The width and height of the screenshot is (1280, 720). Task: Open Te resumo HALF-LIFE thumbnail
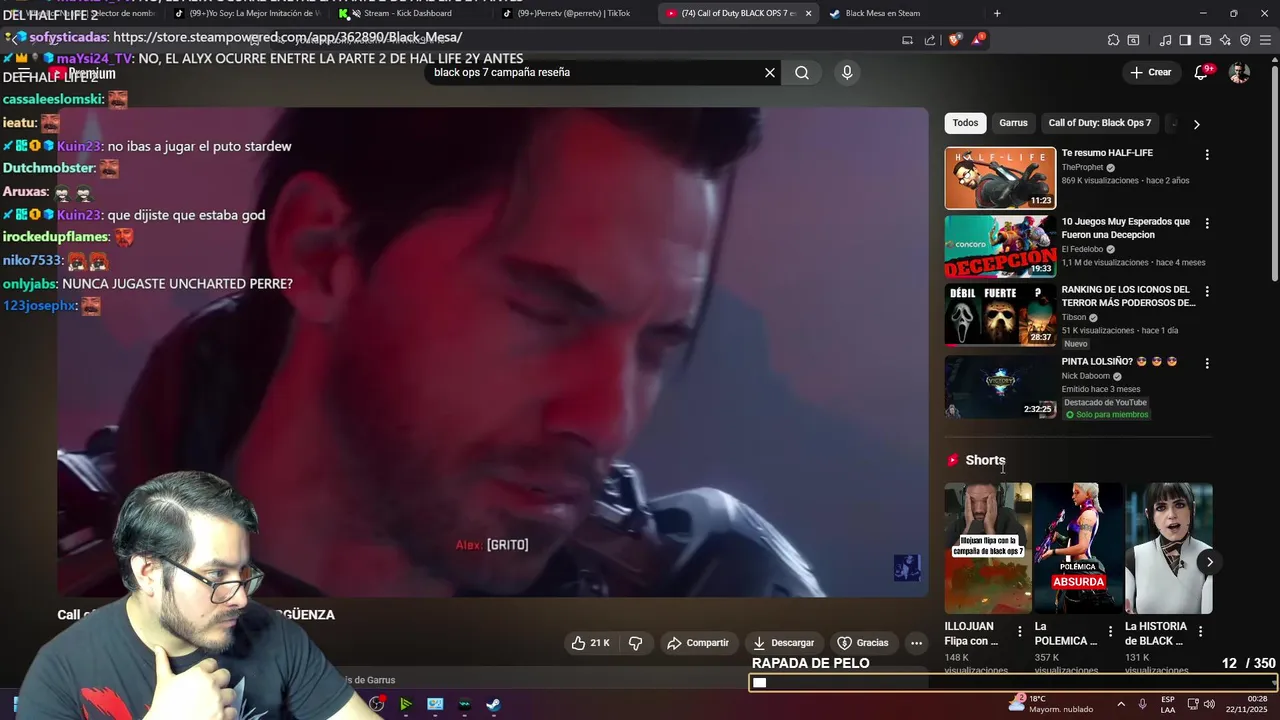click(x=1000, y=178)
